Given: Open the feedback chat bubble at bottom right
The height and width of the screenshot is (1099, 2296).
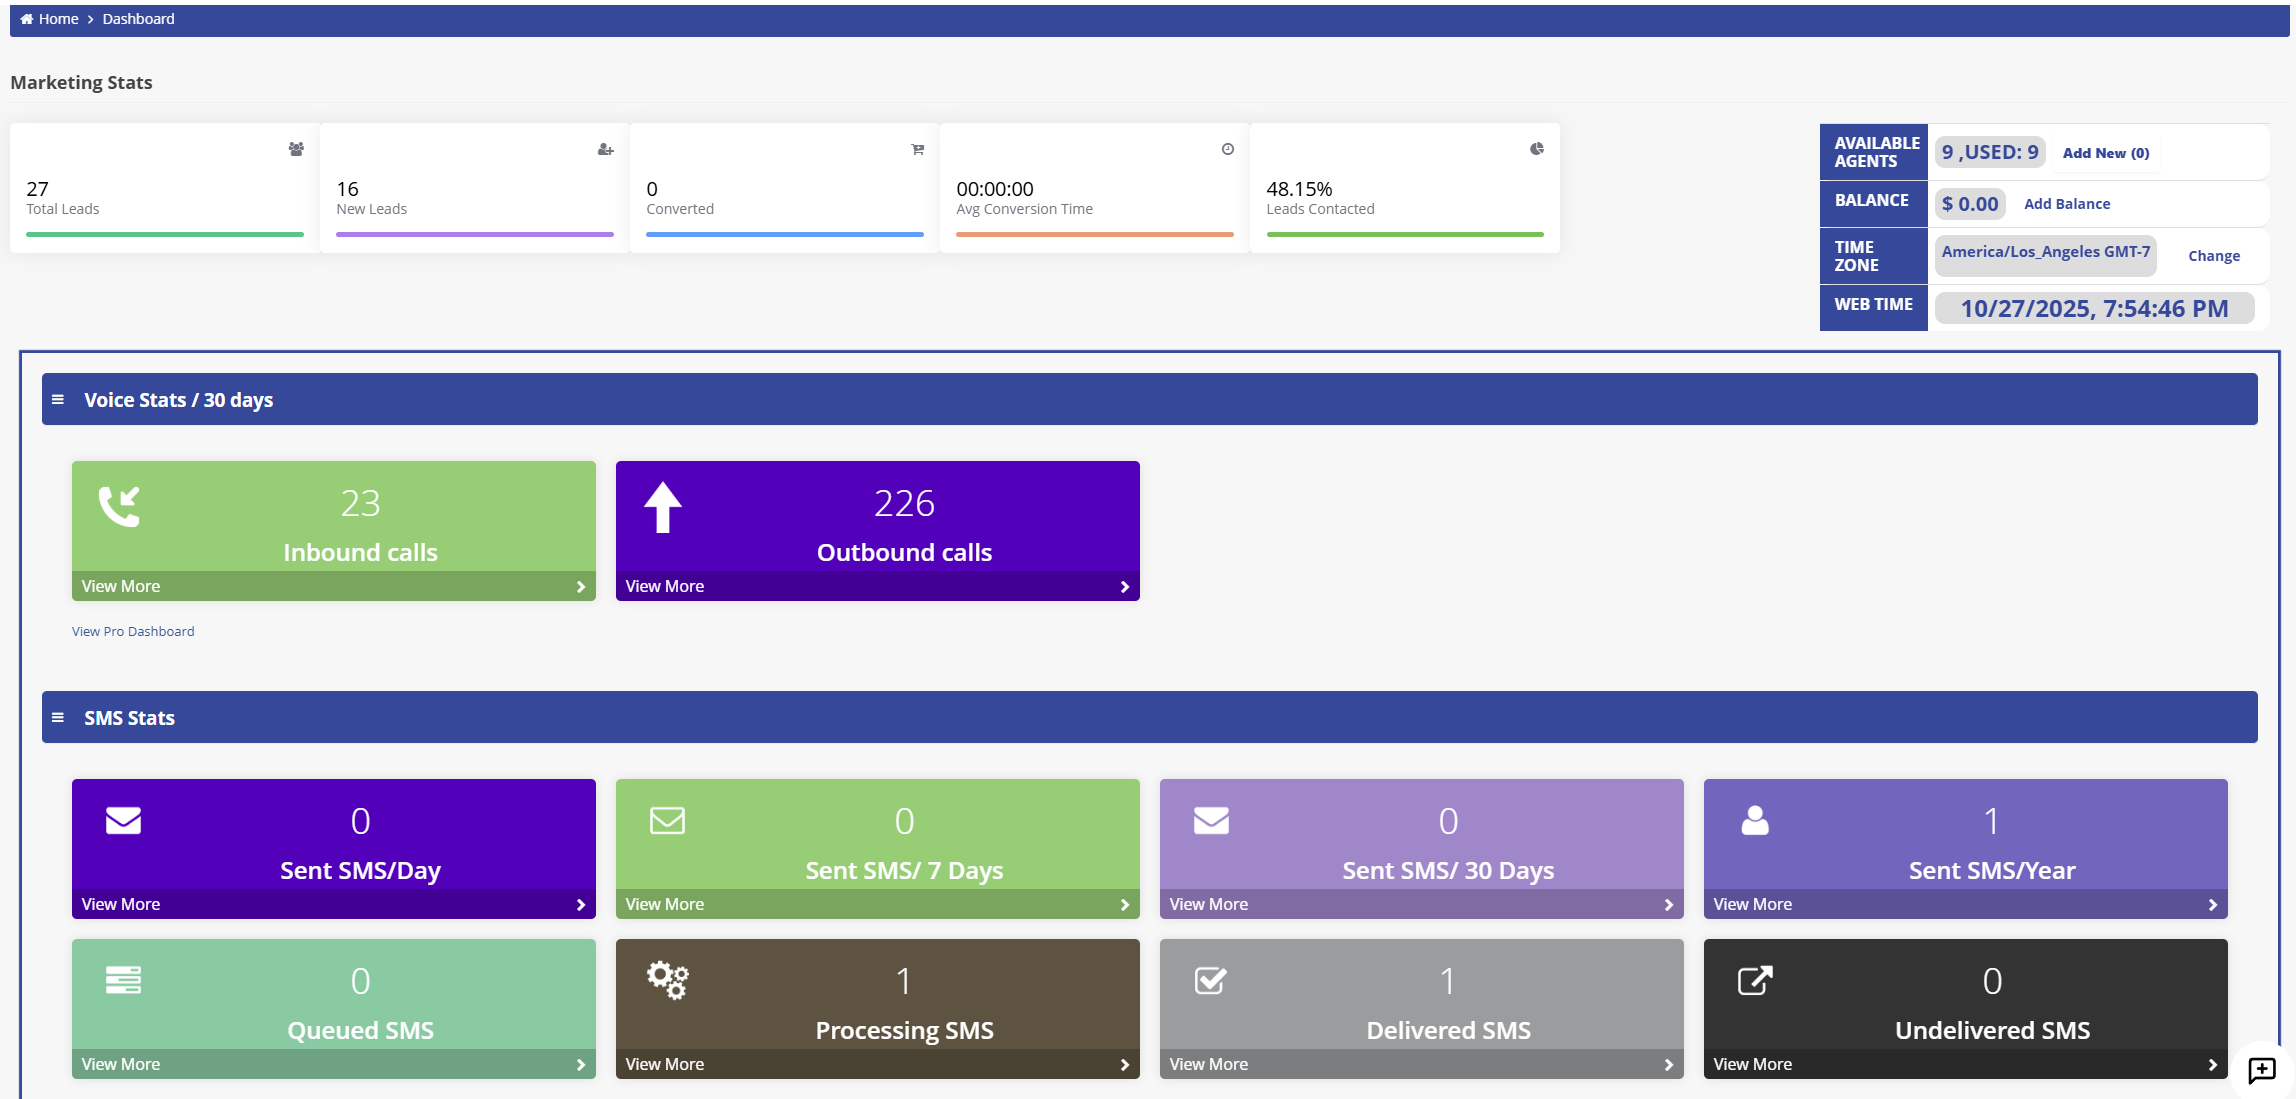Looking at the screenshot, I should (x=2259, y=1070).
